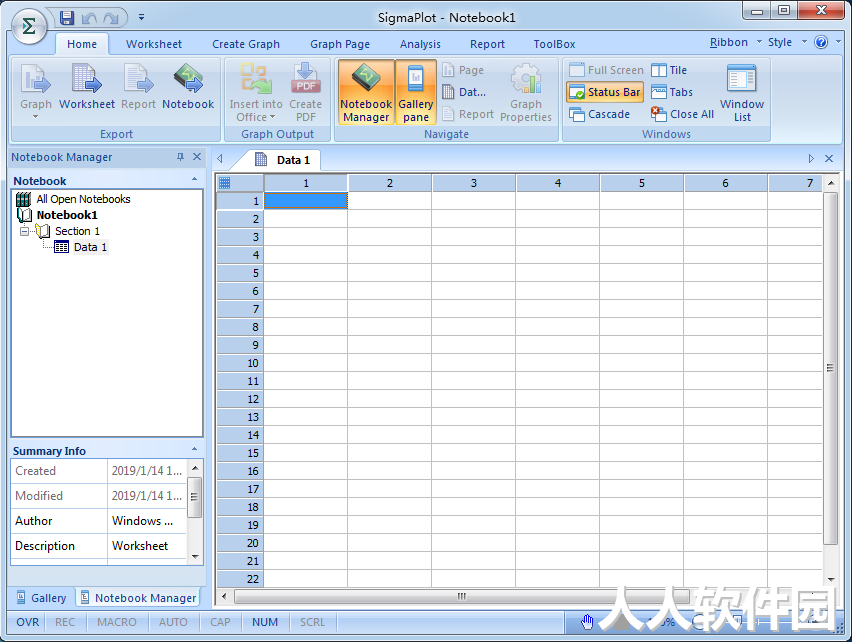The width and height of the screenshot is (852, 642).
Task: Click the Help question mark icon
Action: tap(821, 42)
